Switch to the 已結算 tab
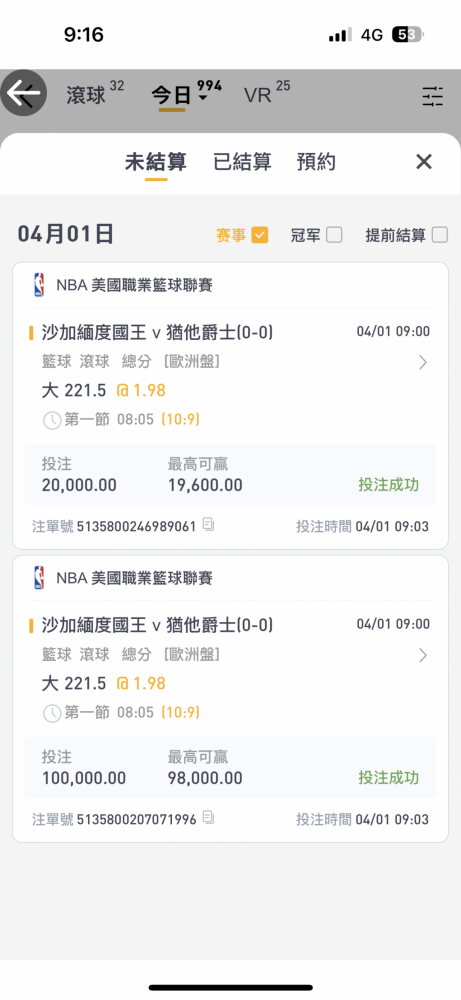 point(242,163)
